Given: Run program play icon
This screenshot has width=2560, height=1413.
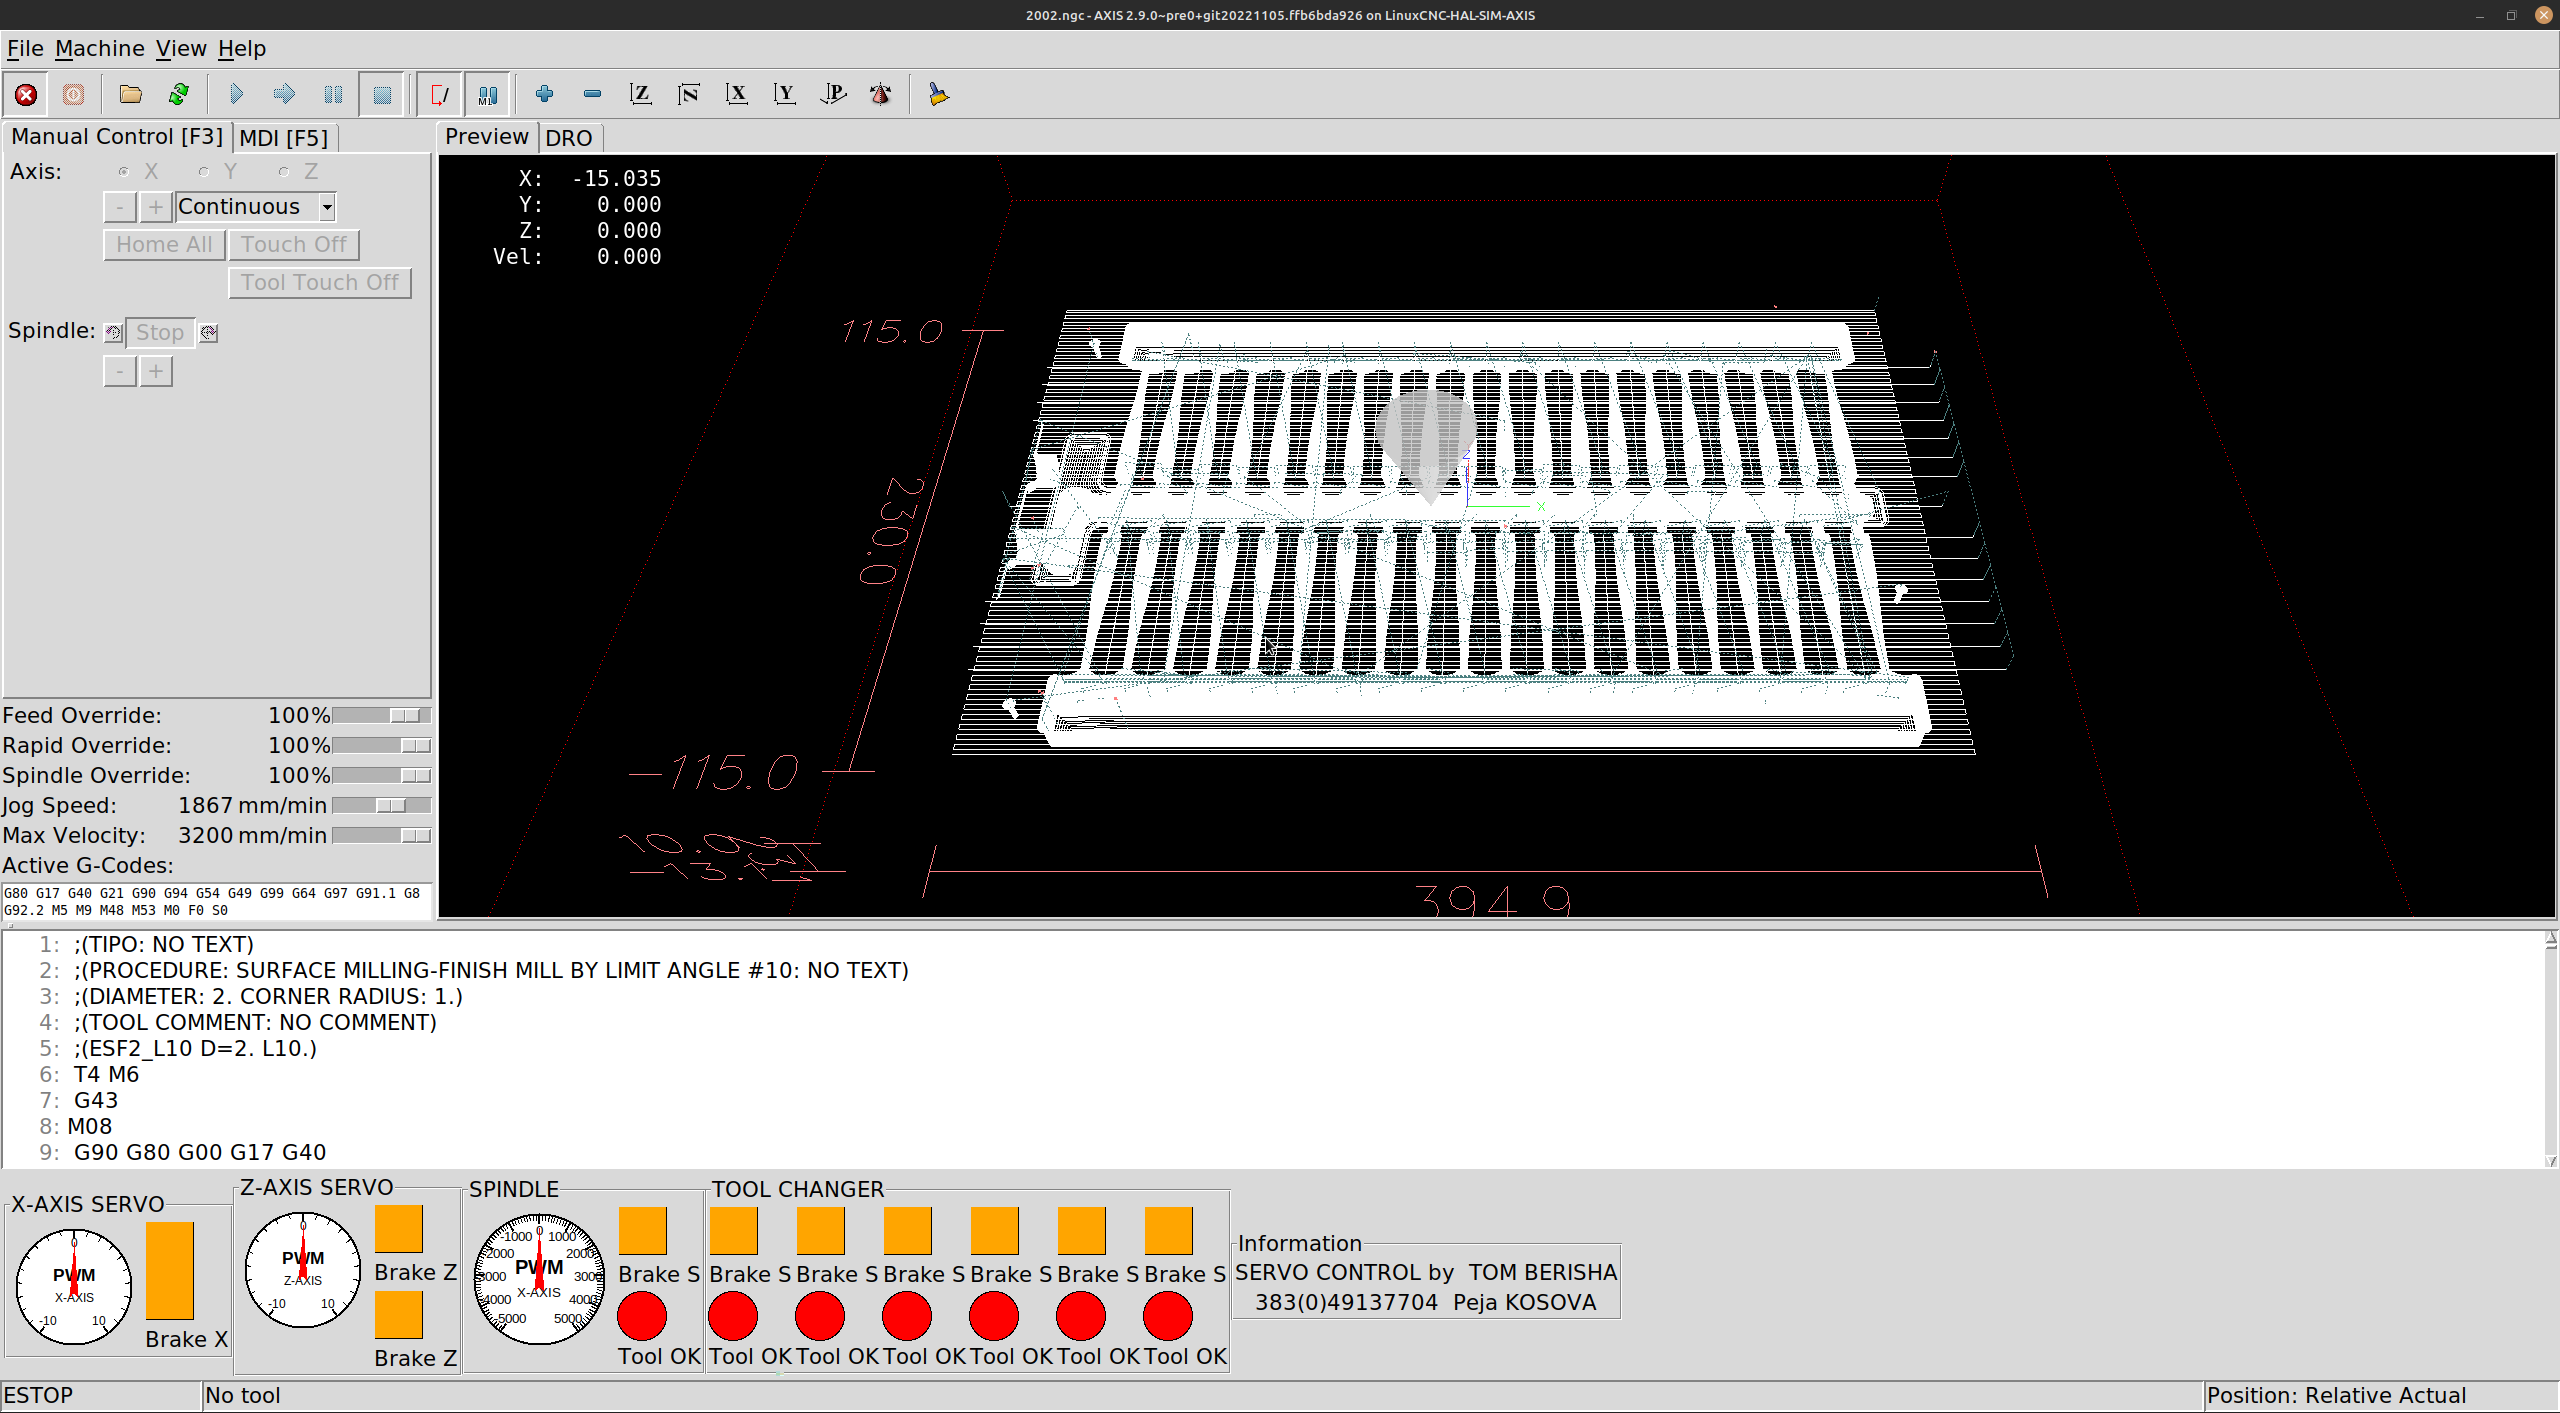Looking at the screenshot, I should click(237, 94).
